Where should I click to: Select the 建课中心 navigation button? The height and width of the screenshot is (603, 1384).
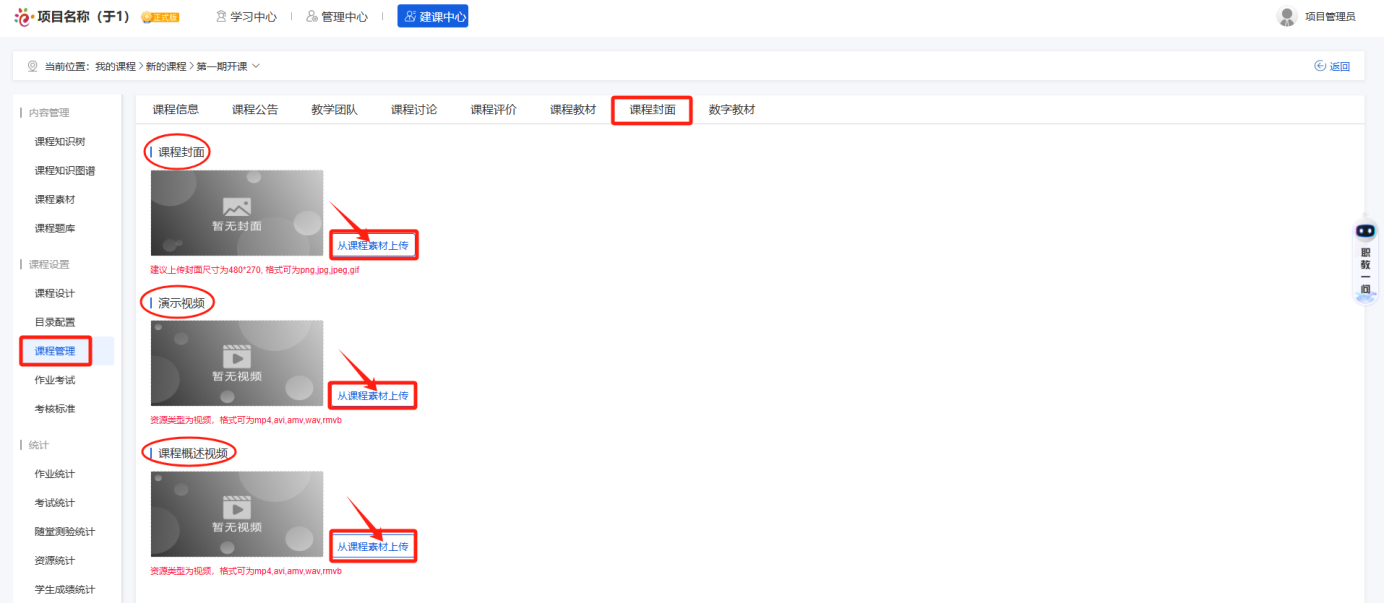[x=432, y=16]
